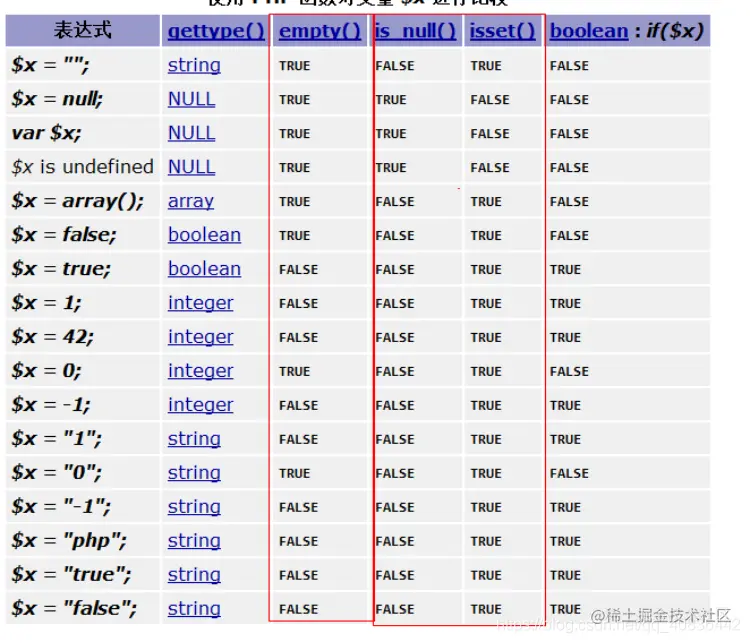The width and height of the screenshot is (750, 643).
Task: Click integer link in $x = -1 row
Action: click(200, 405)
